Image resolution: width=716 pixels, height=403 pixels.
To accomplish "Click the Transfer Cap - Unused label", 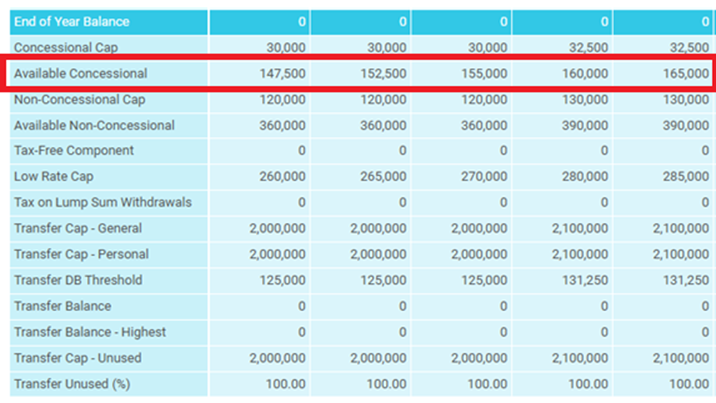I will tap(76, 358).
